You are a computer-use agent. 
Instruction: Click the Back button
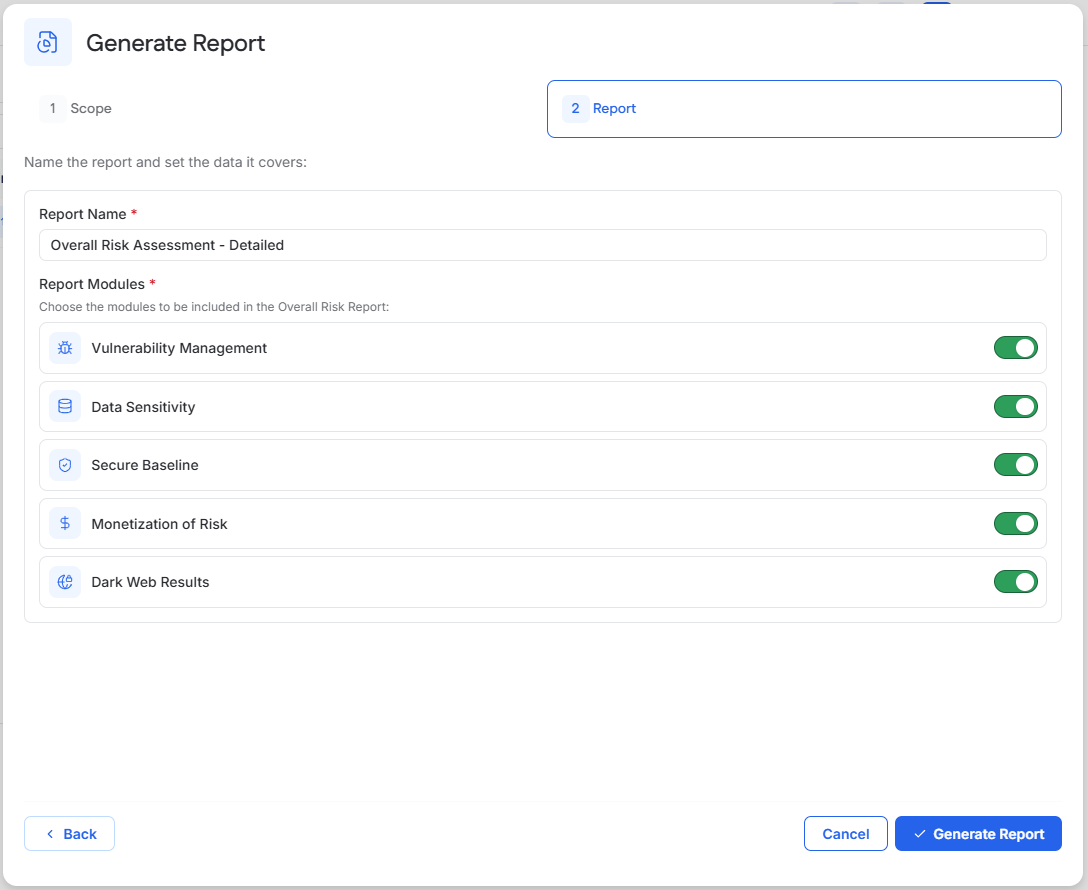pos(69,833)
